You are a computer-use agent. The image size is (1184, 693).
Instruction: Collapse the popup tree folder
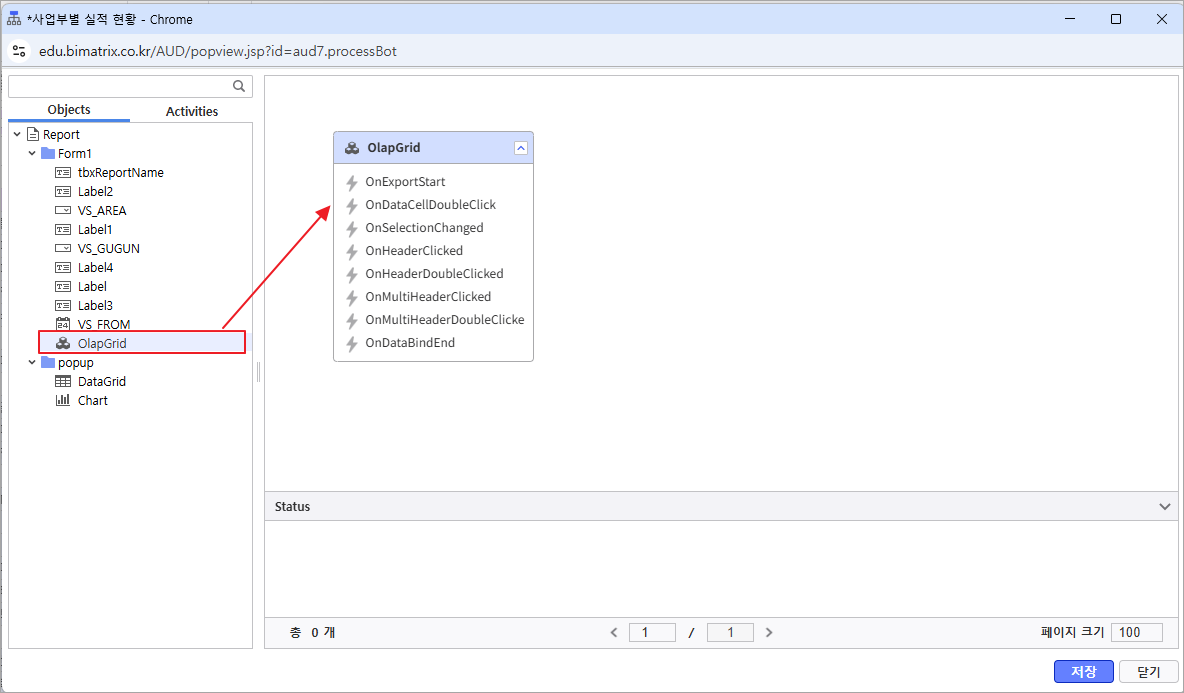[x=32, y=362]
